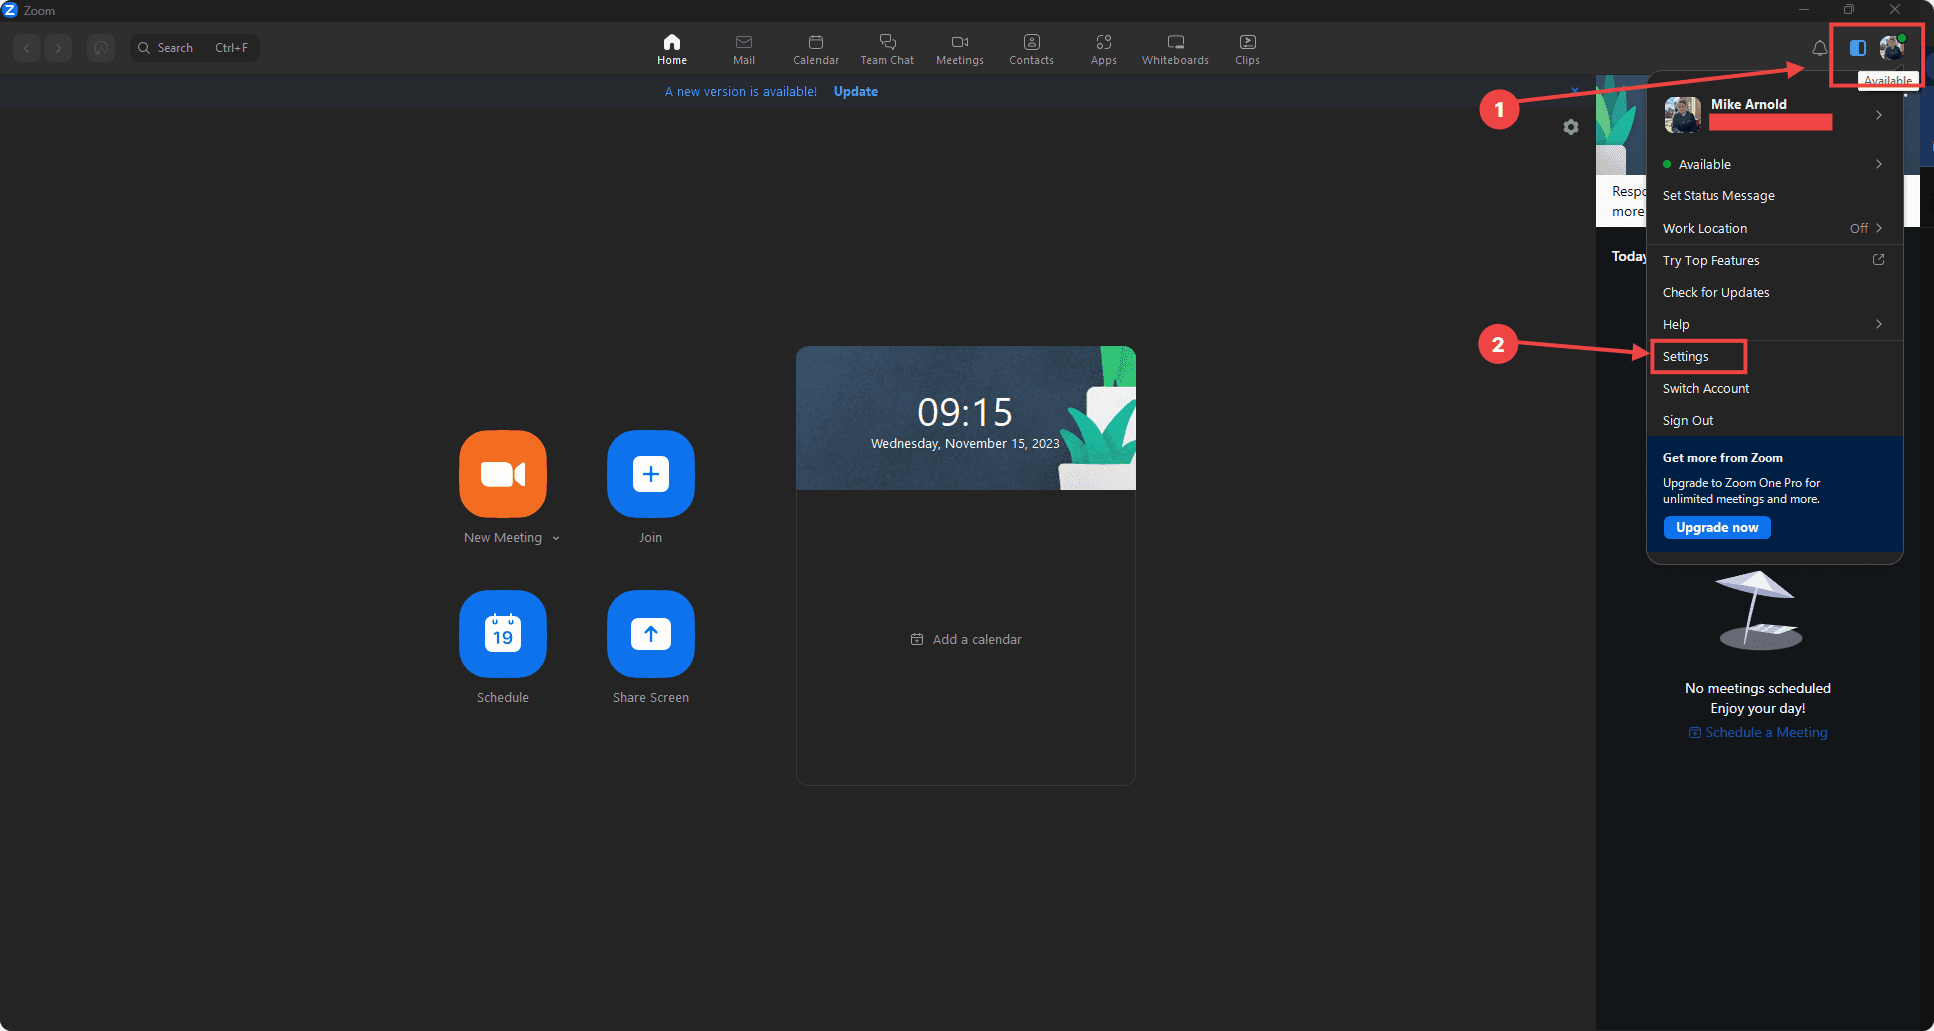Open the Meetings tab
Viewport: 1934px width, 1031px height.
[x=960, y=48]
